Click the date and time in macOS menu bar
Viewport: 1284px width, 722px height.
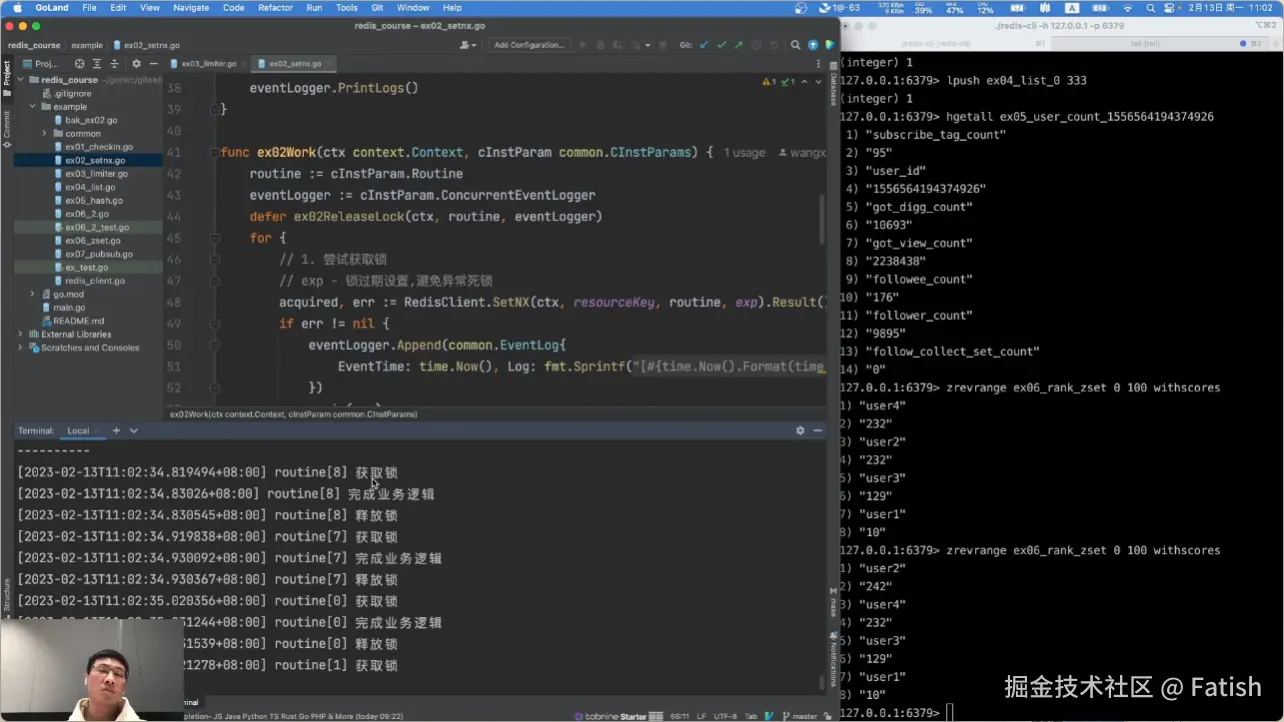click(x=1230, y=7)
